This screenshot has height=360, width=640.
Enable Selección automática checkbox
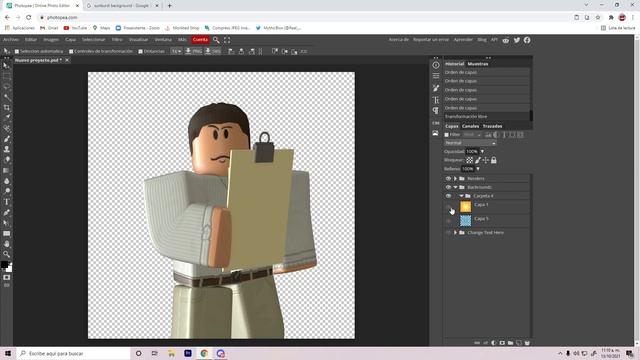17,51
